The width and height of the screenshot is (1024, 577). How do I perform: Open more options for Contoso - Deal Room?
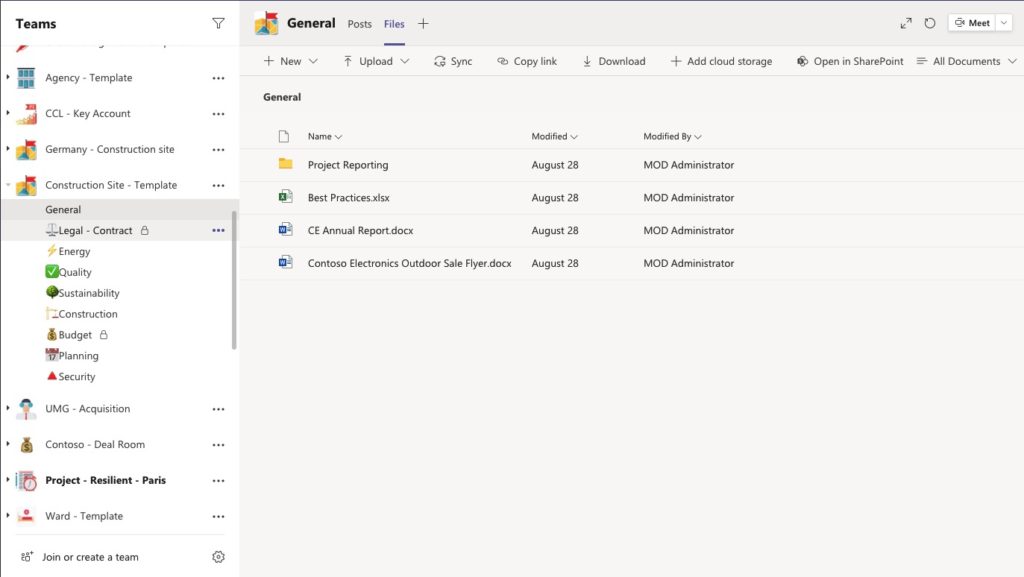[218, 445]
